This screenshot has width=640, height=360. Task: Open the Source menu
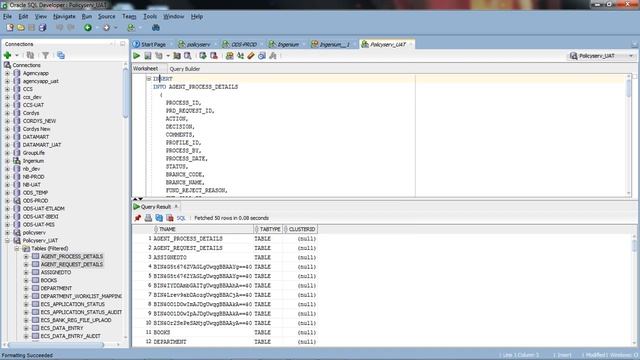point(107,16)
